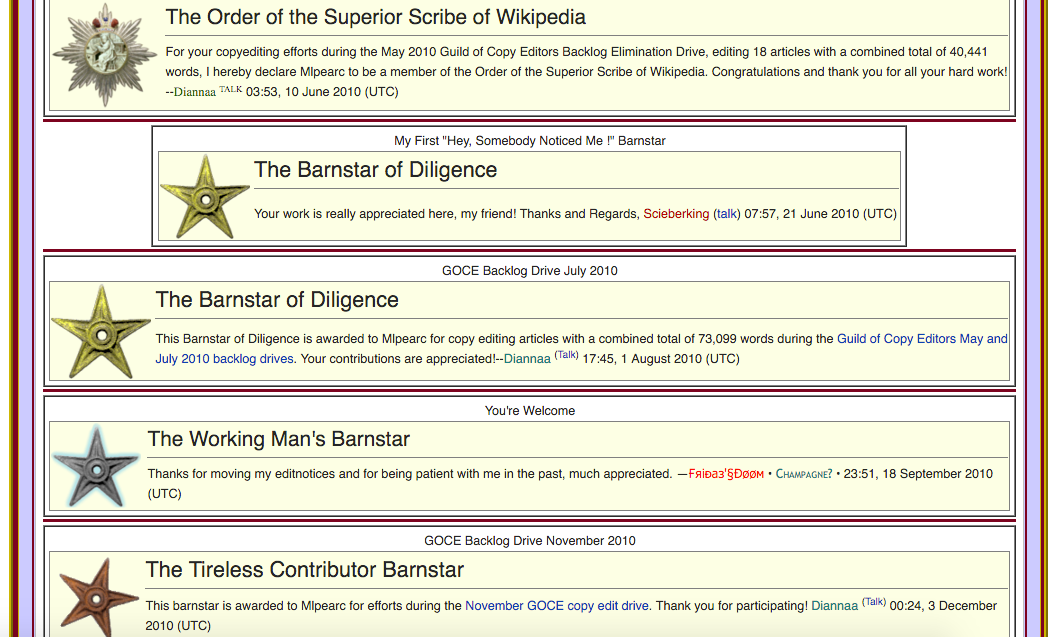1059x637 pixels.
Task: Open the Talk link dated 3 December 2010
Action: (x=874, y=601)
